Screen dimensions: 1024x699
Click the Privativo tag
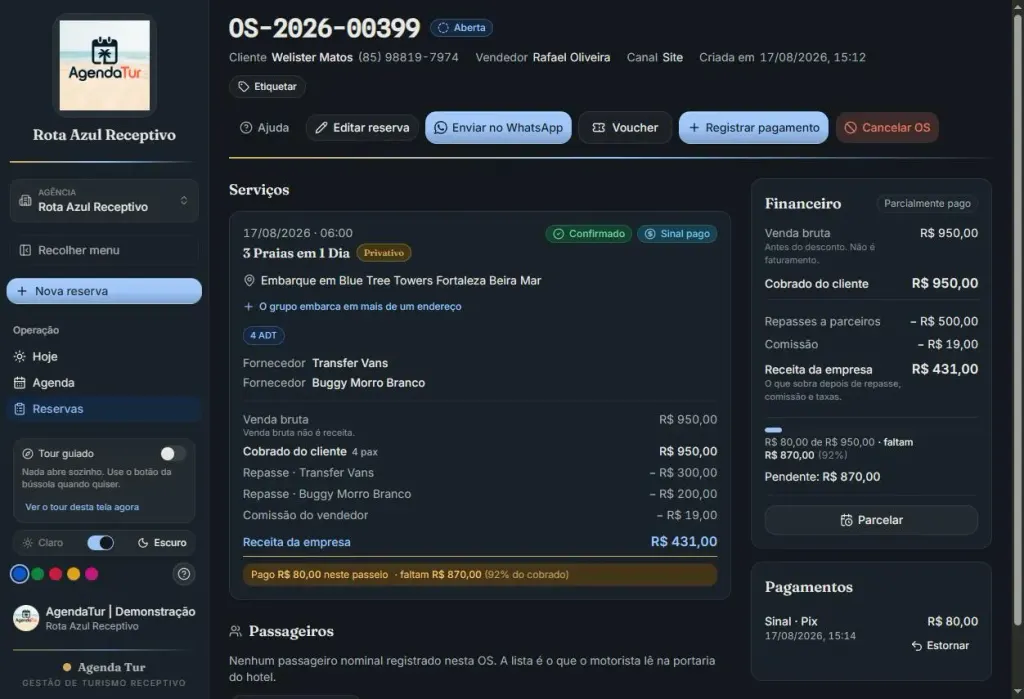coord(383,253)
